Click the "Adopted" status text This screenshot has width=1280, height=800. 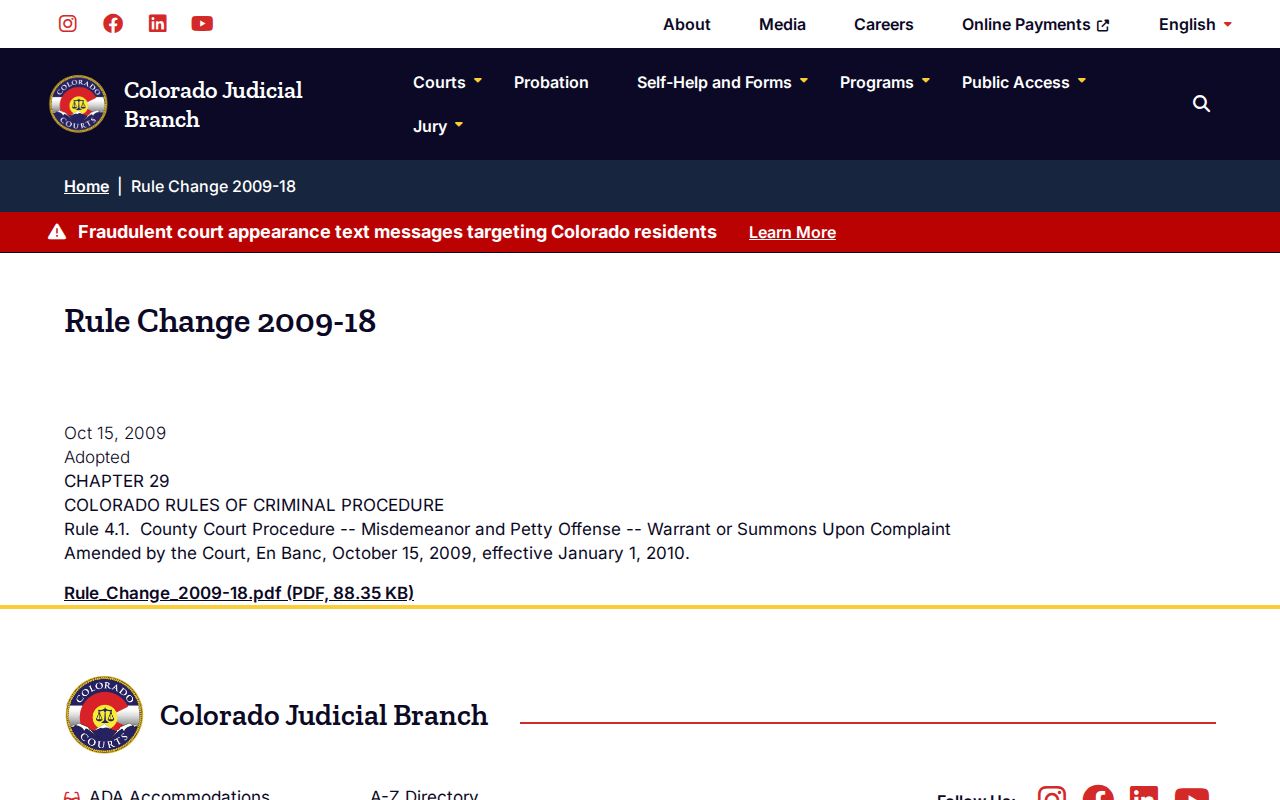97,457
